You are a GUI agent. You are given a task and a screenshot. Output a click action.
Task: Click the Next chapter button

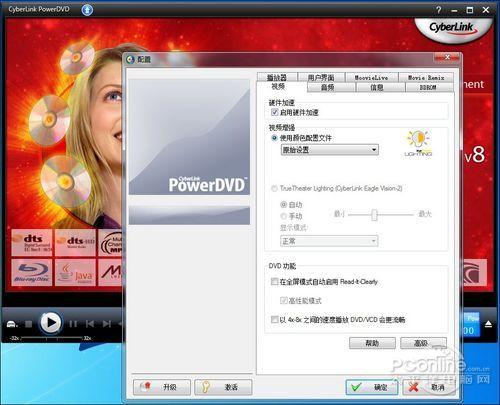point(107,324)
